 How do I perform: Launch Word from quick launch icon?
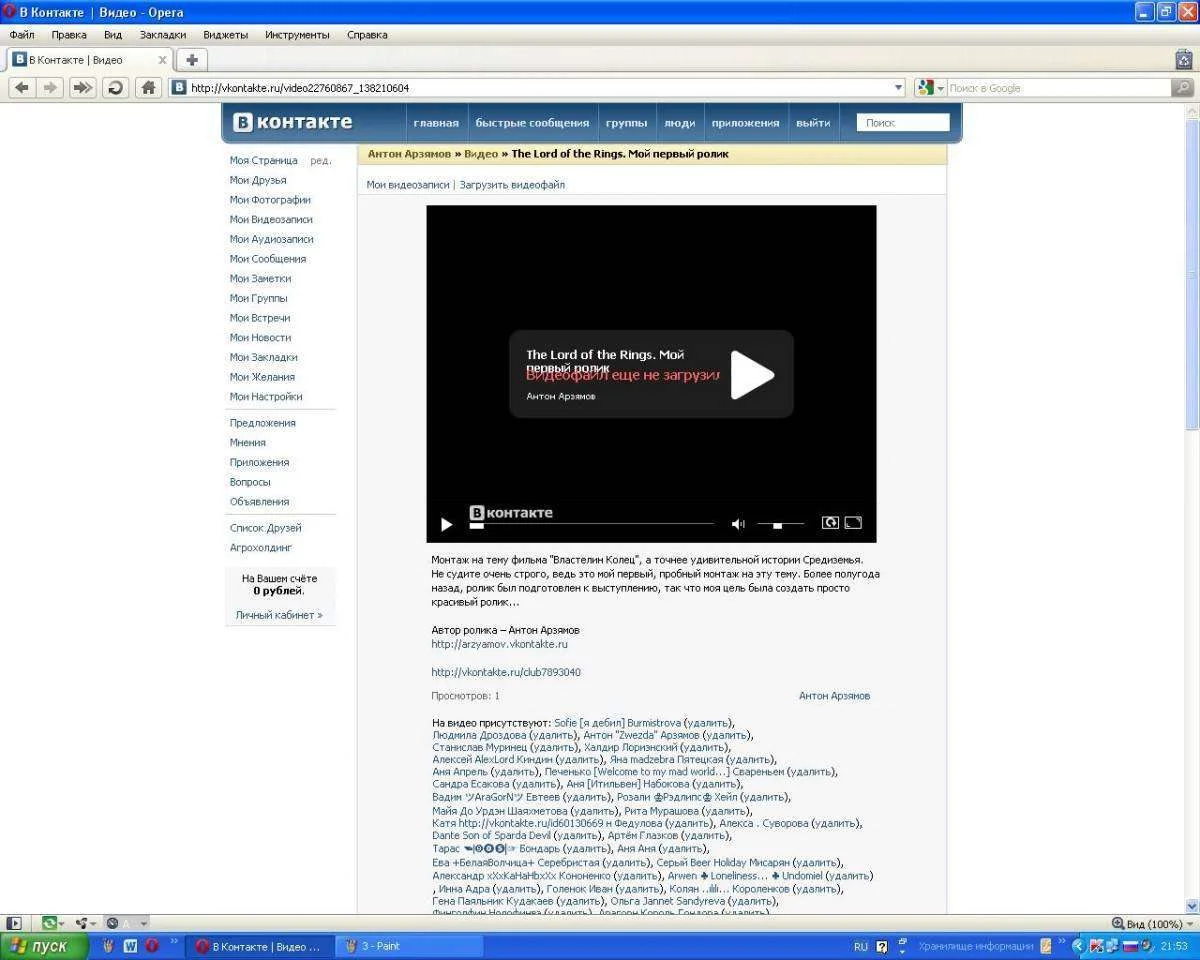pos(130,946)
